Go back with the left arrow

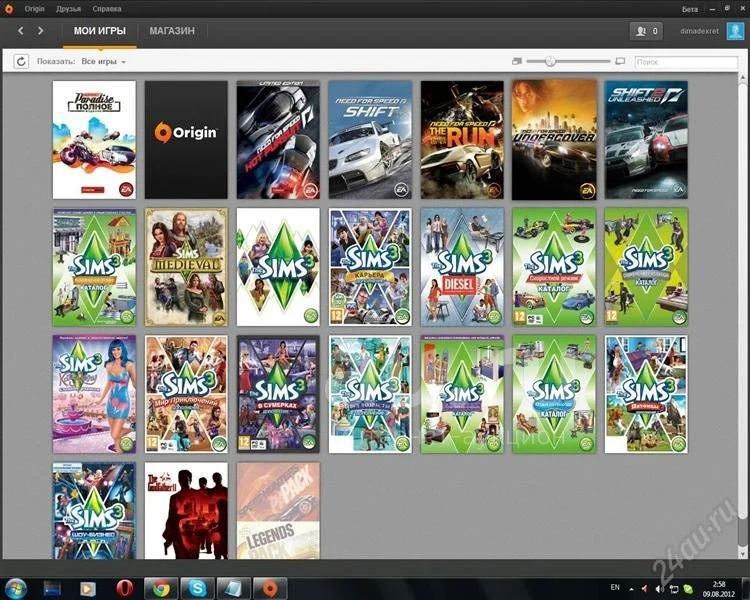point(21,31)
